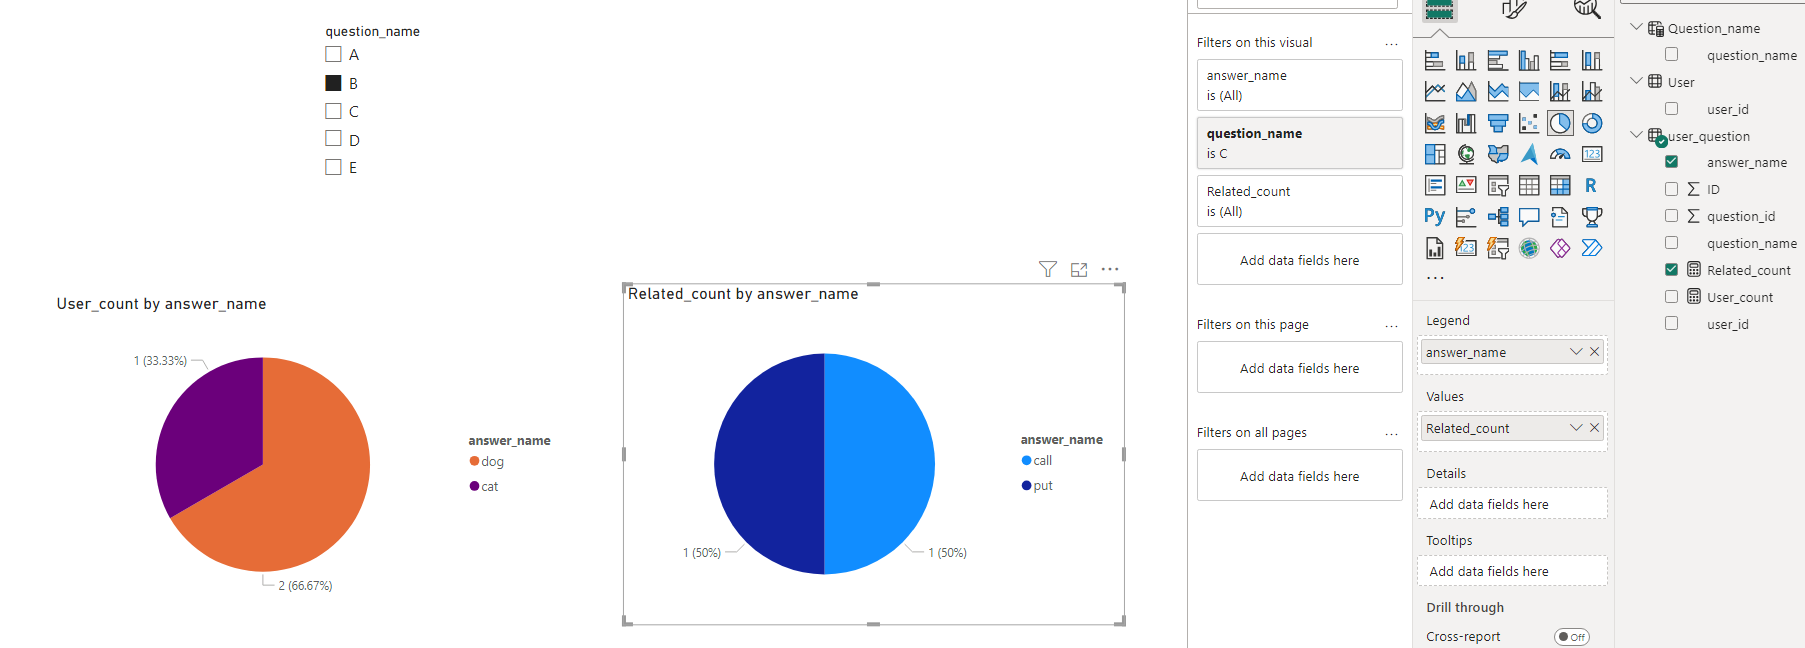Screen dimensions: 1805x648
Task: Remove answer_name from Legend
Action: (1594, 352)
